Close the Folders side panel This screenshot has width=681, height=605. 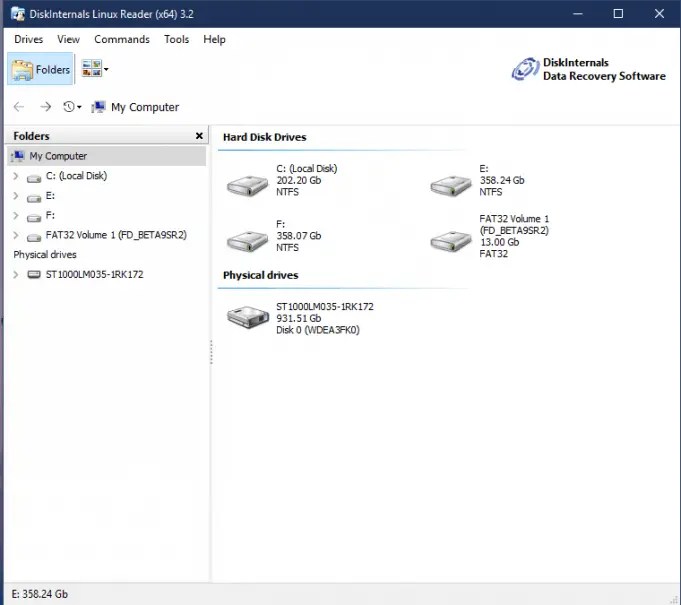[199, 136]
